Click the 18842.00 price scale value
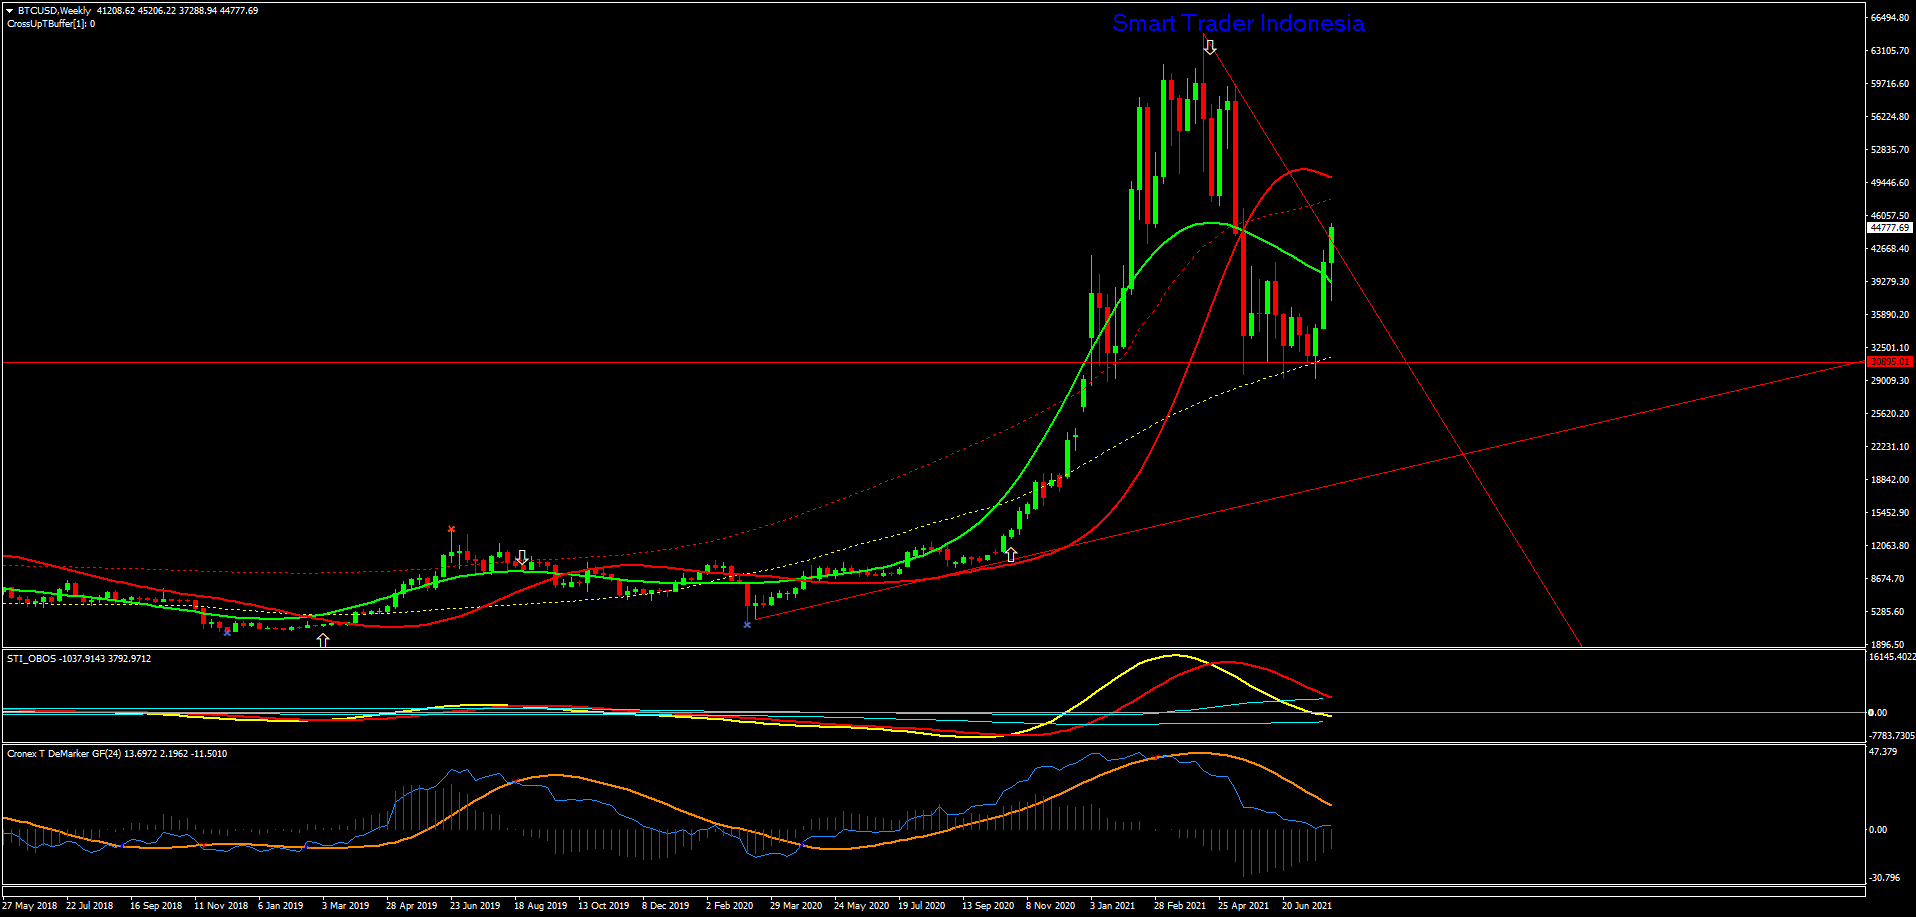The image size is (1916, 917). tap(1890, 480)
